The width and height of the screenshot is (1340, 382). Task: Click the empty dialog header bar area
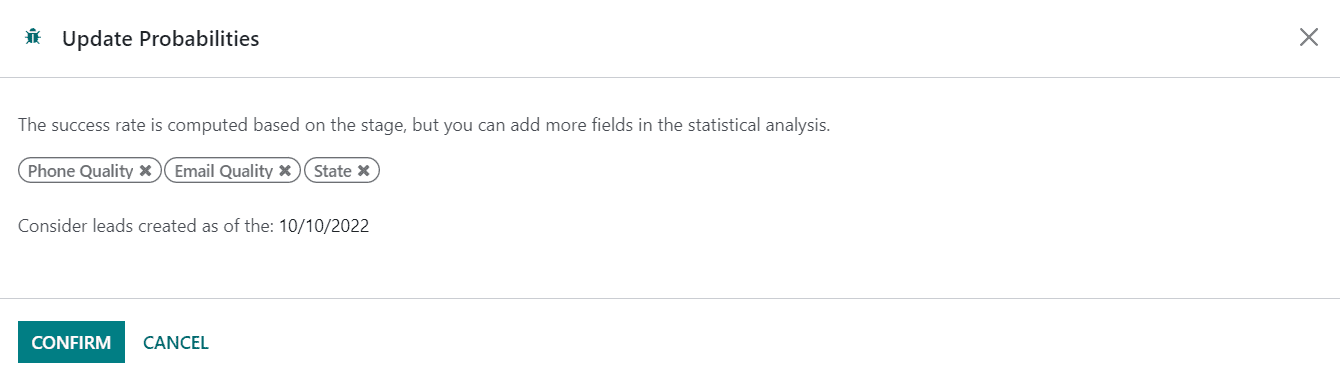point(778,38)
